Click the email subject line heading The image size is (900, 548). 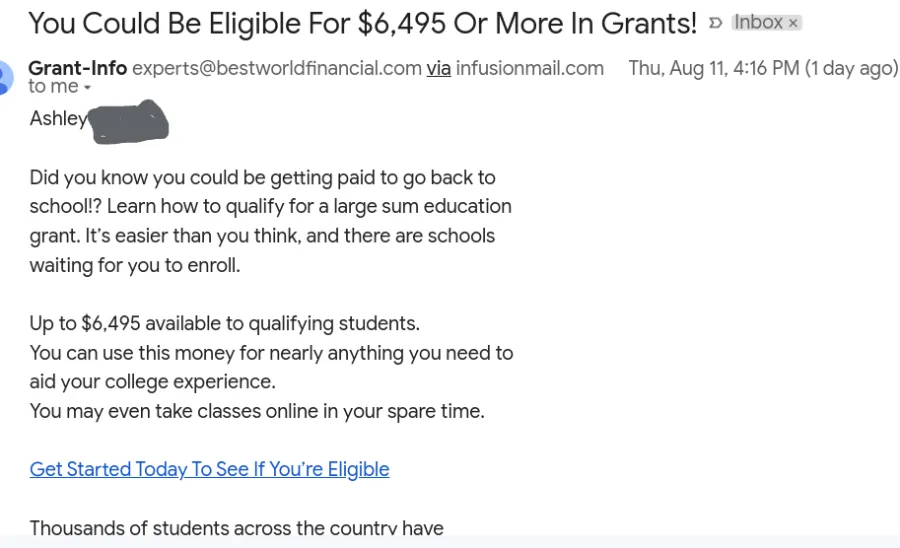coord(362,24)
